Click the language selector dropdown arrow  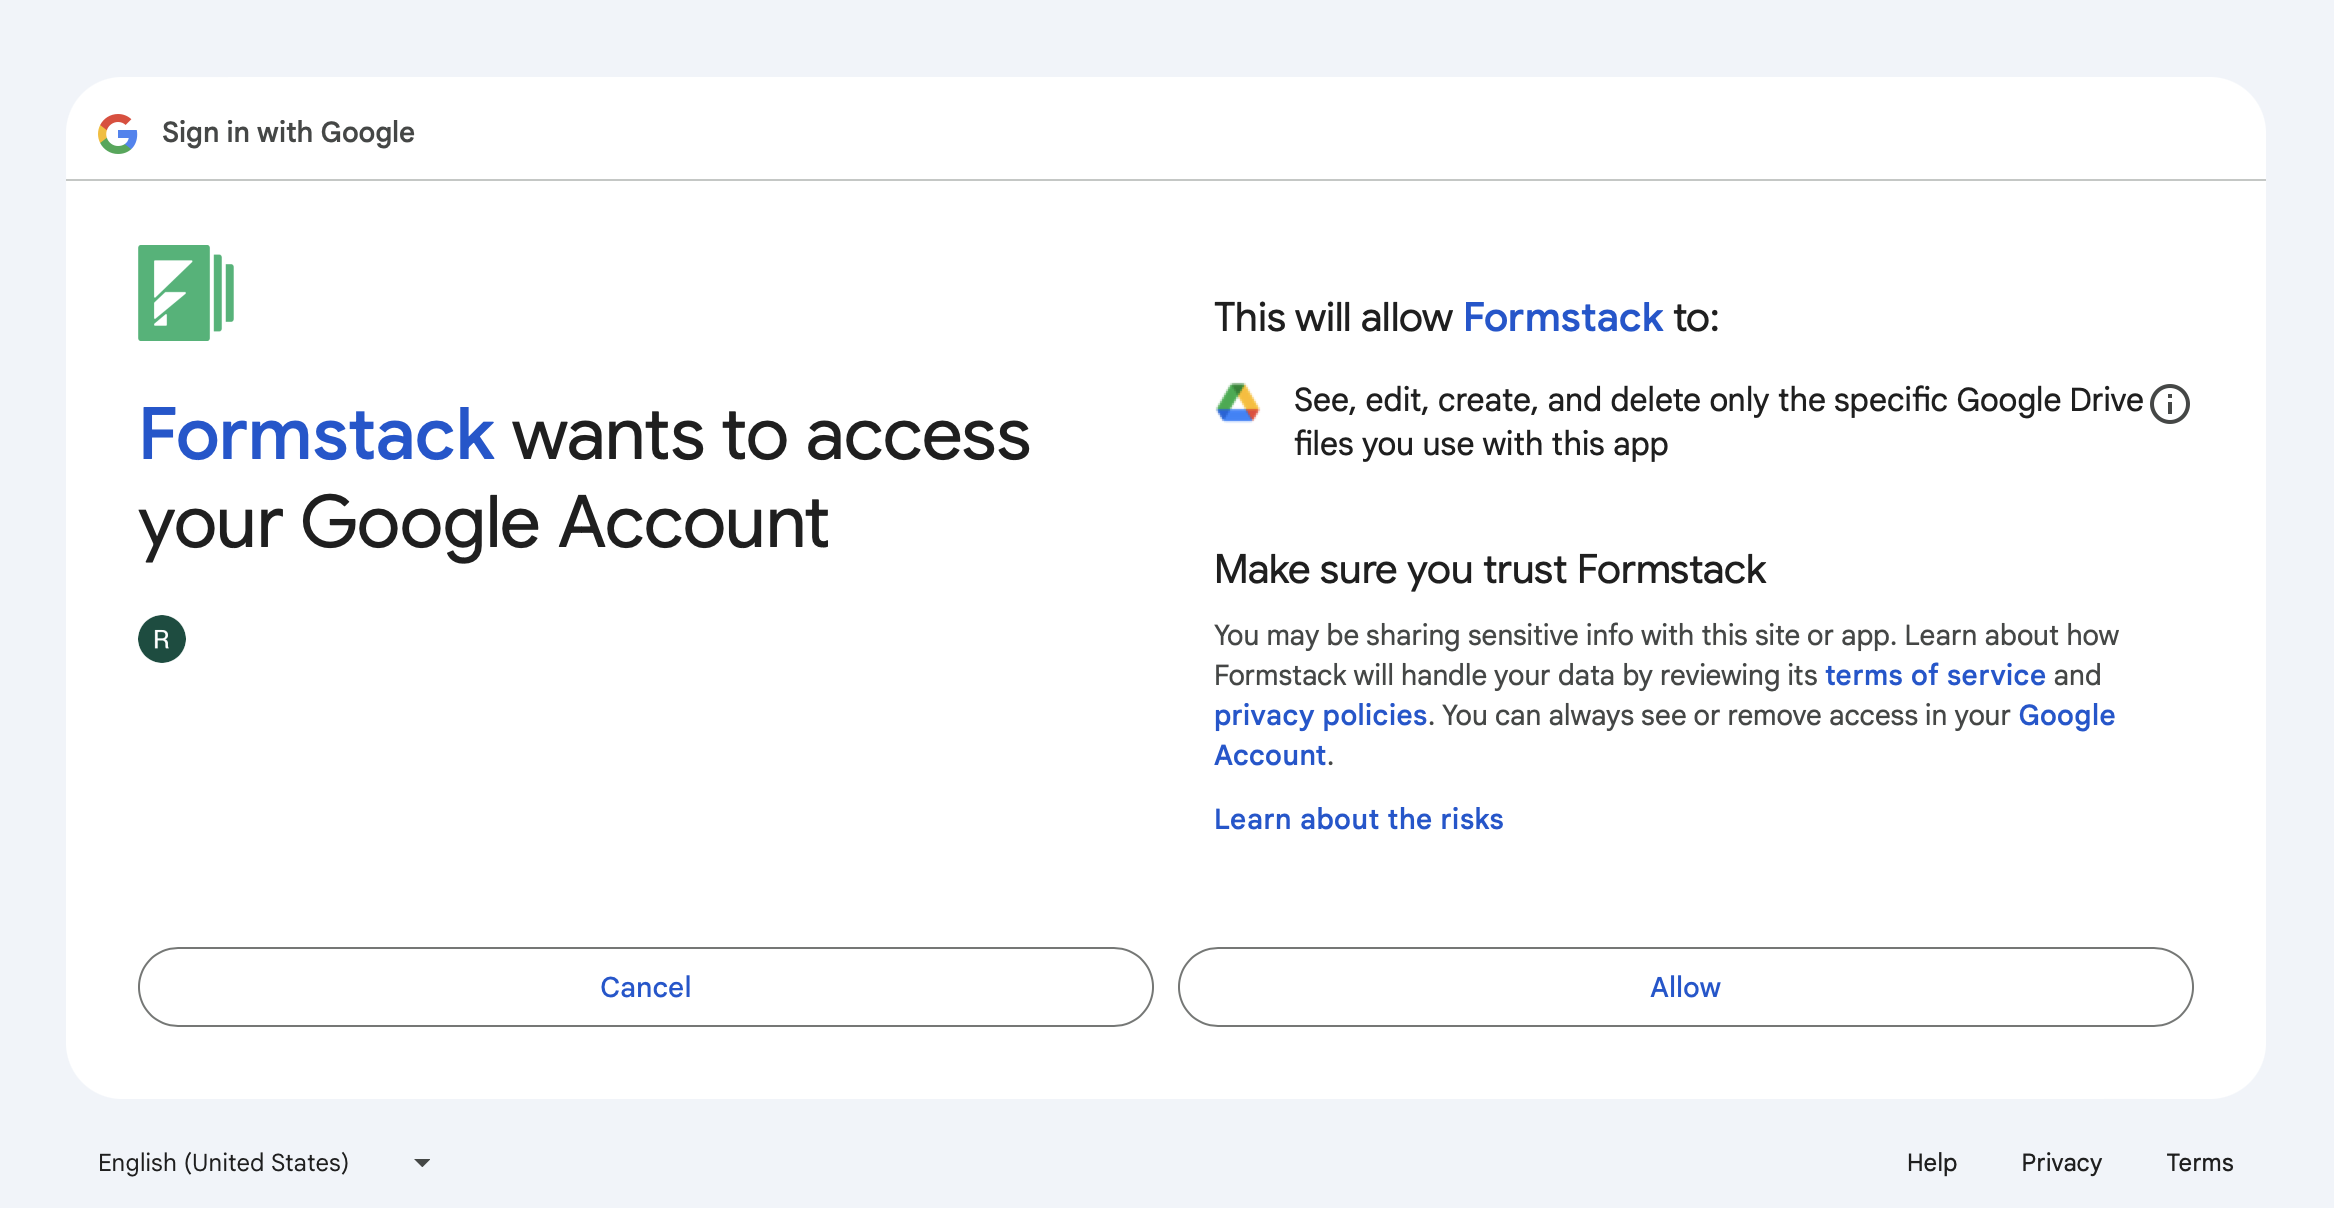[x=422, y=1163]
